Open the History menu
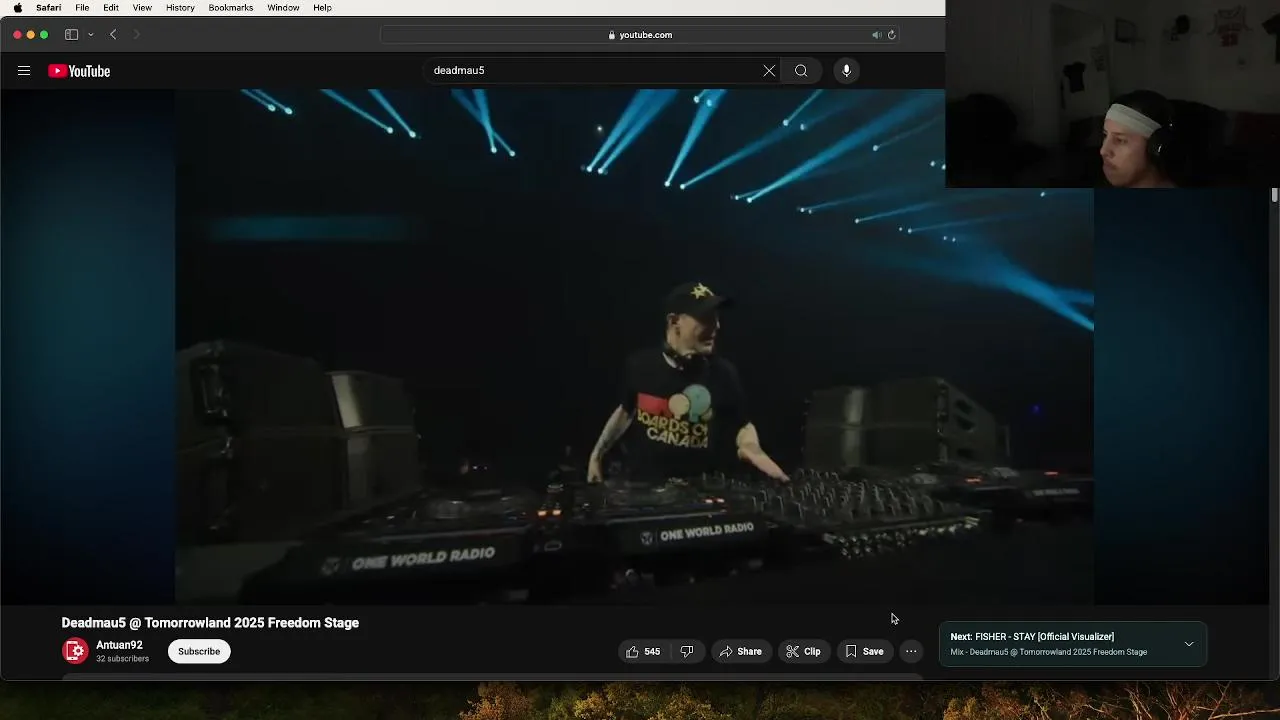This screenshot has height=720, width=1280. pos(180,7)
